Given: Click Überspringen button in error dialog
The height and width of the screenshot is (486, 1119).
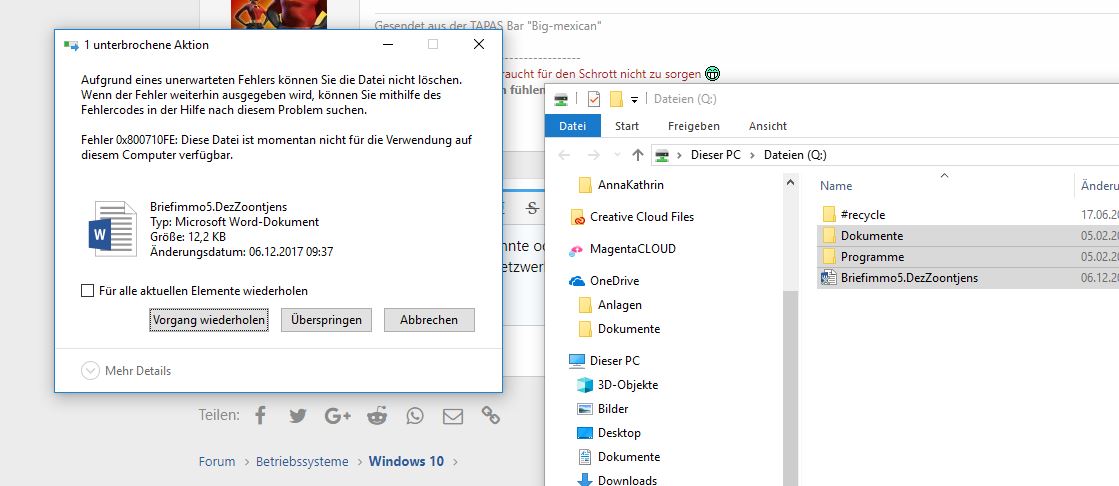Looking at the screenshot, I should pyautogui.click(x=326, y=320).
